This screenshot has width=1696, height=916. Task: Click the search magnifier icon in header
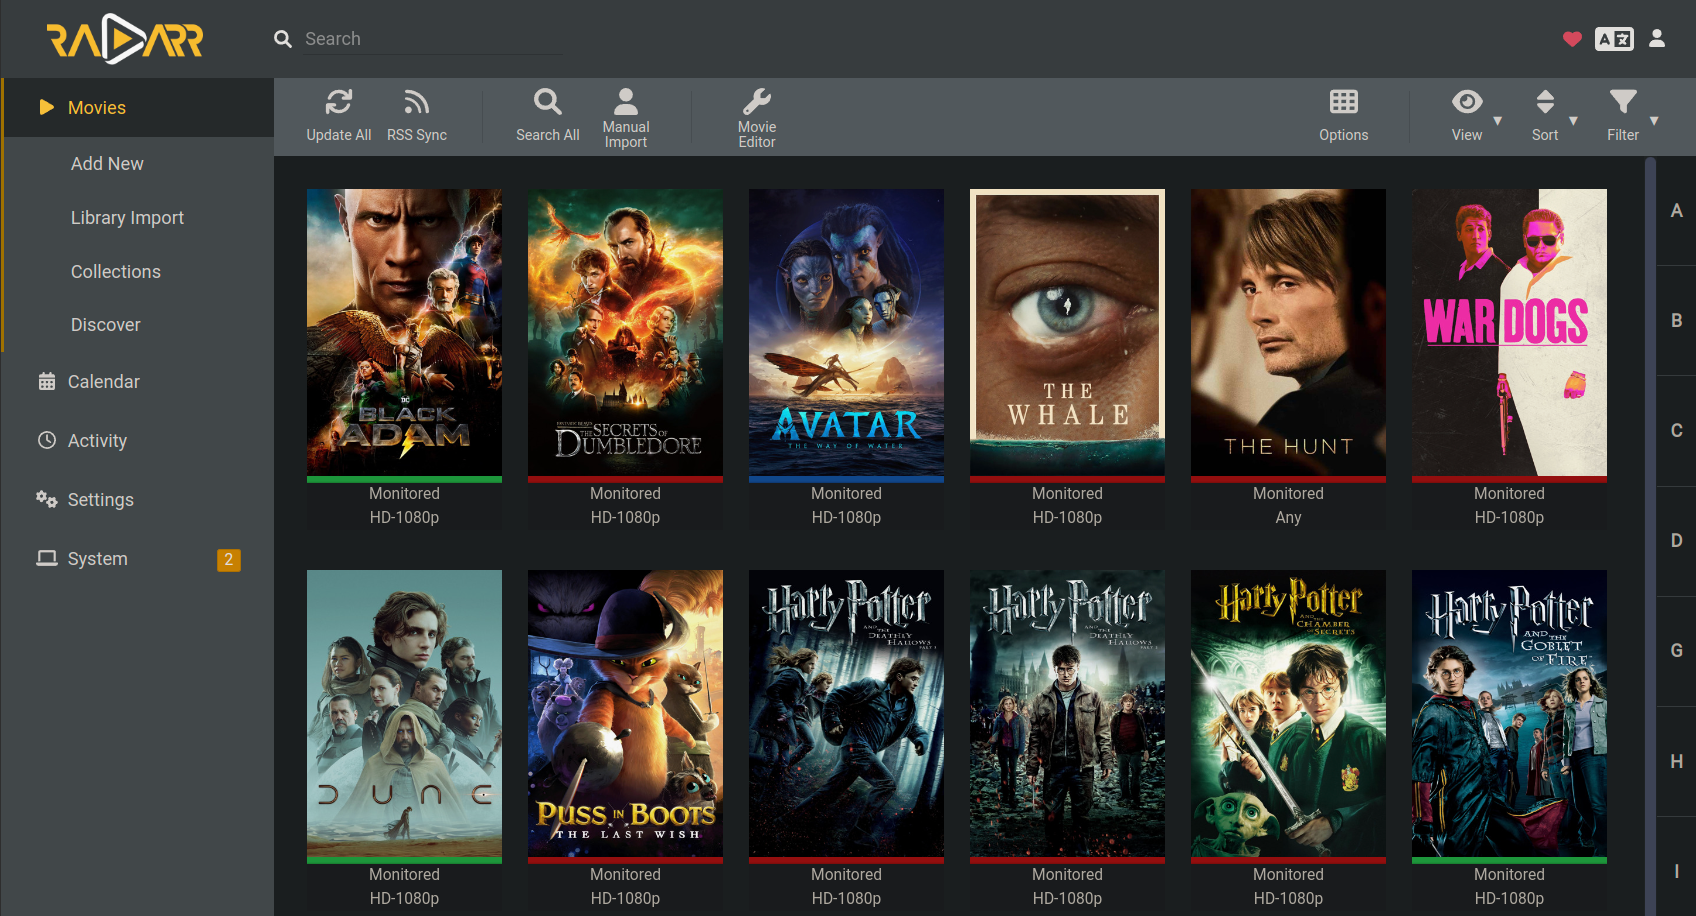pos(283,39)
